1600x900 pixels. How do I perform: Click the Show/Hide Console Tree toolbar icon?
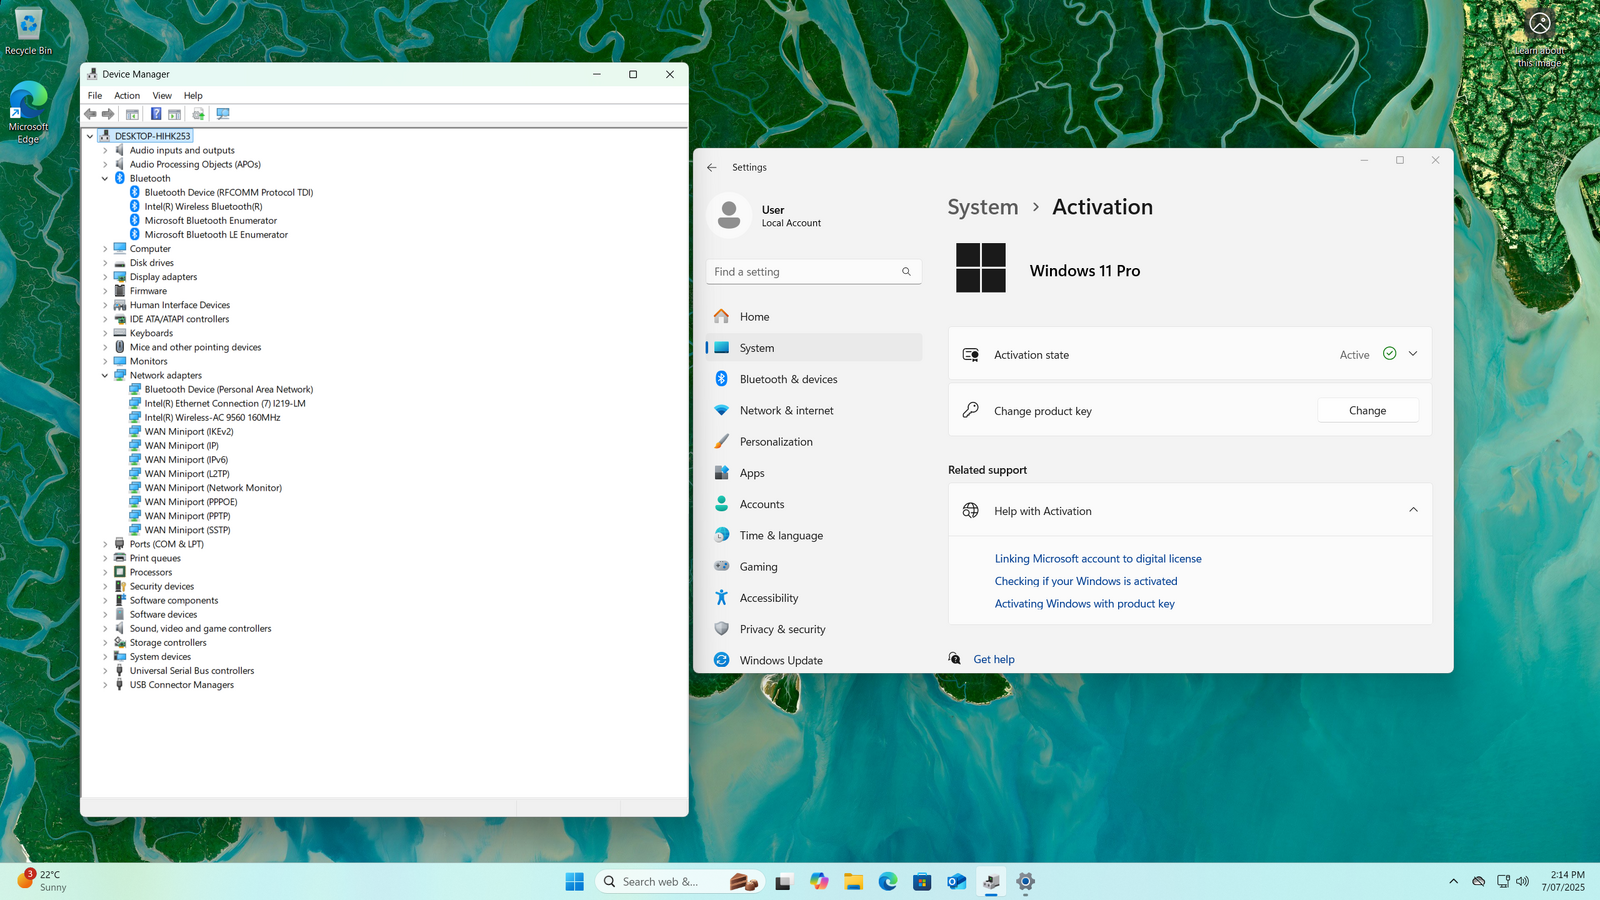pos(132,114)
